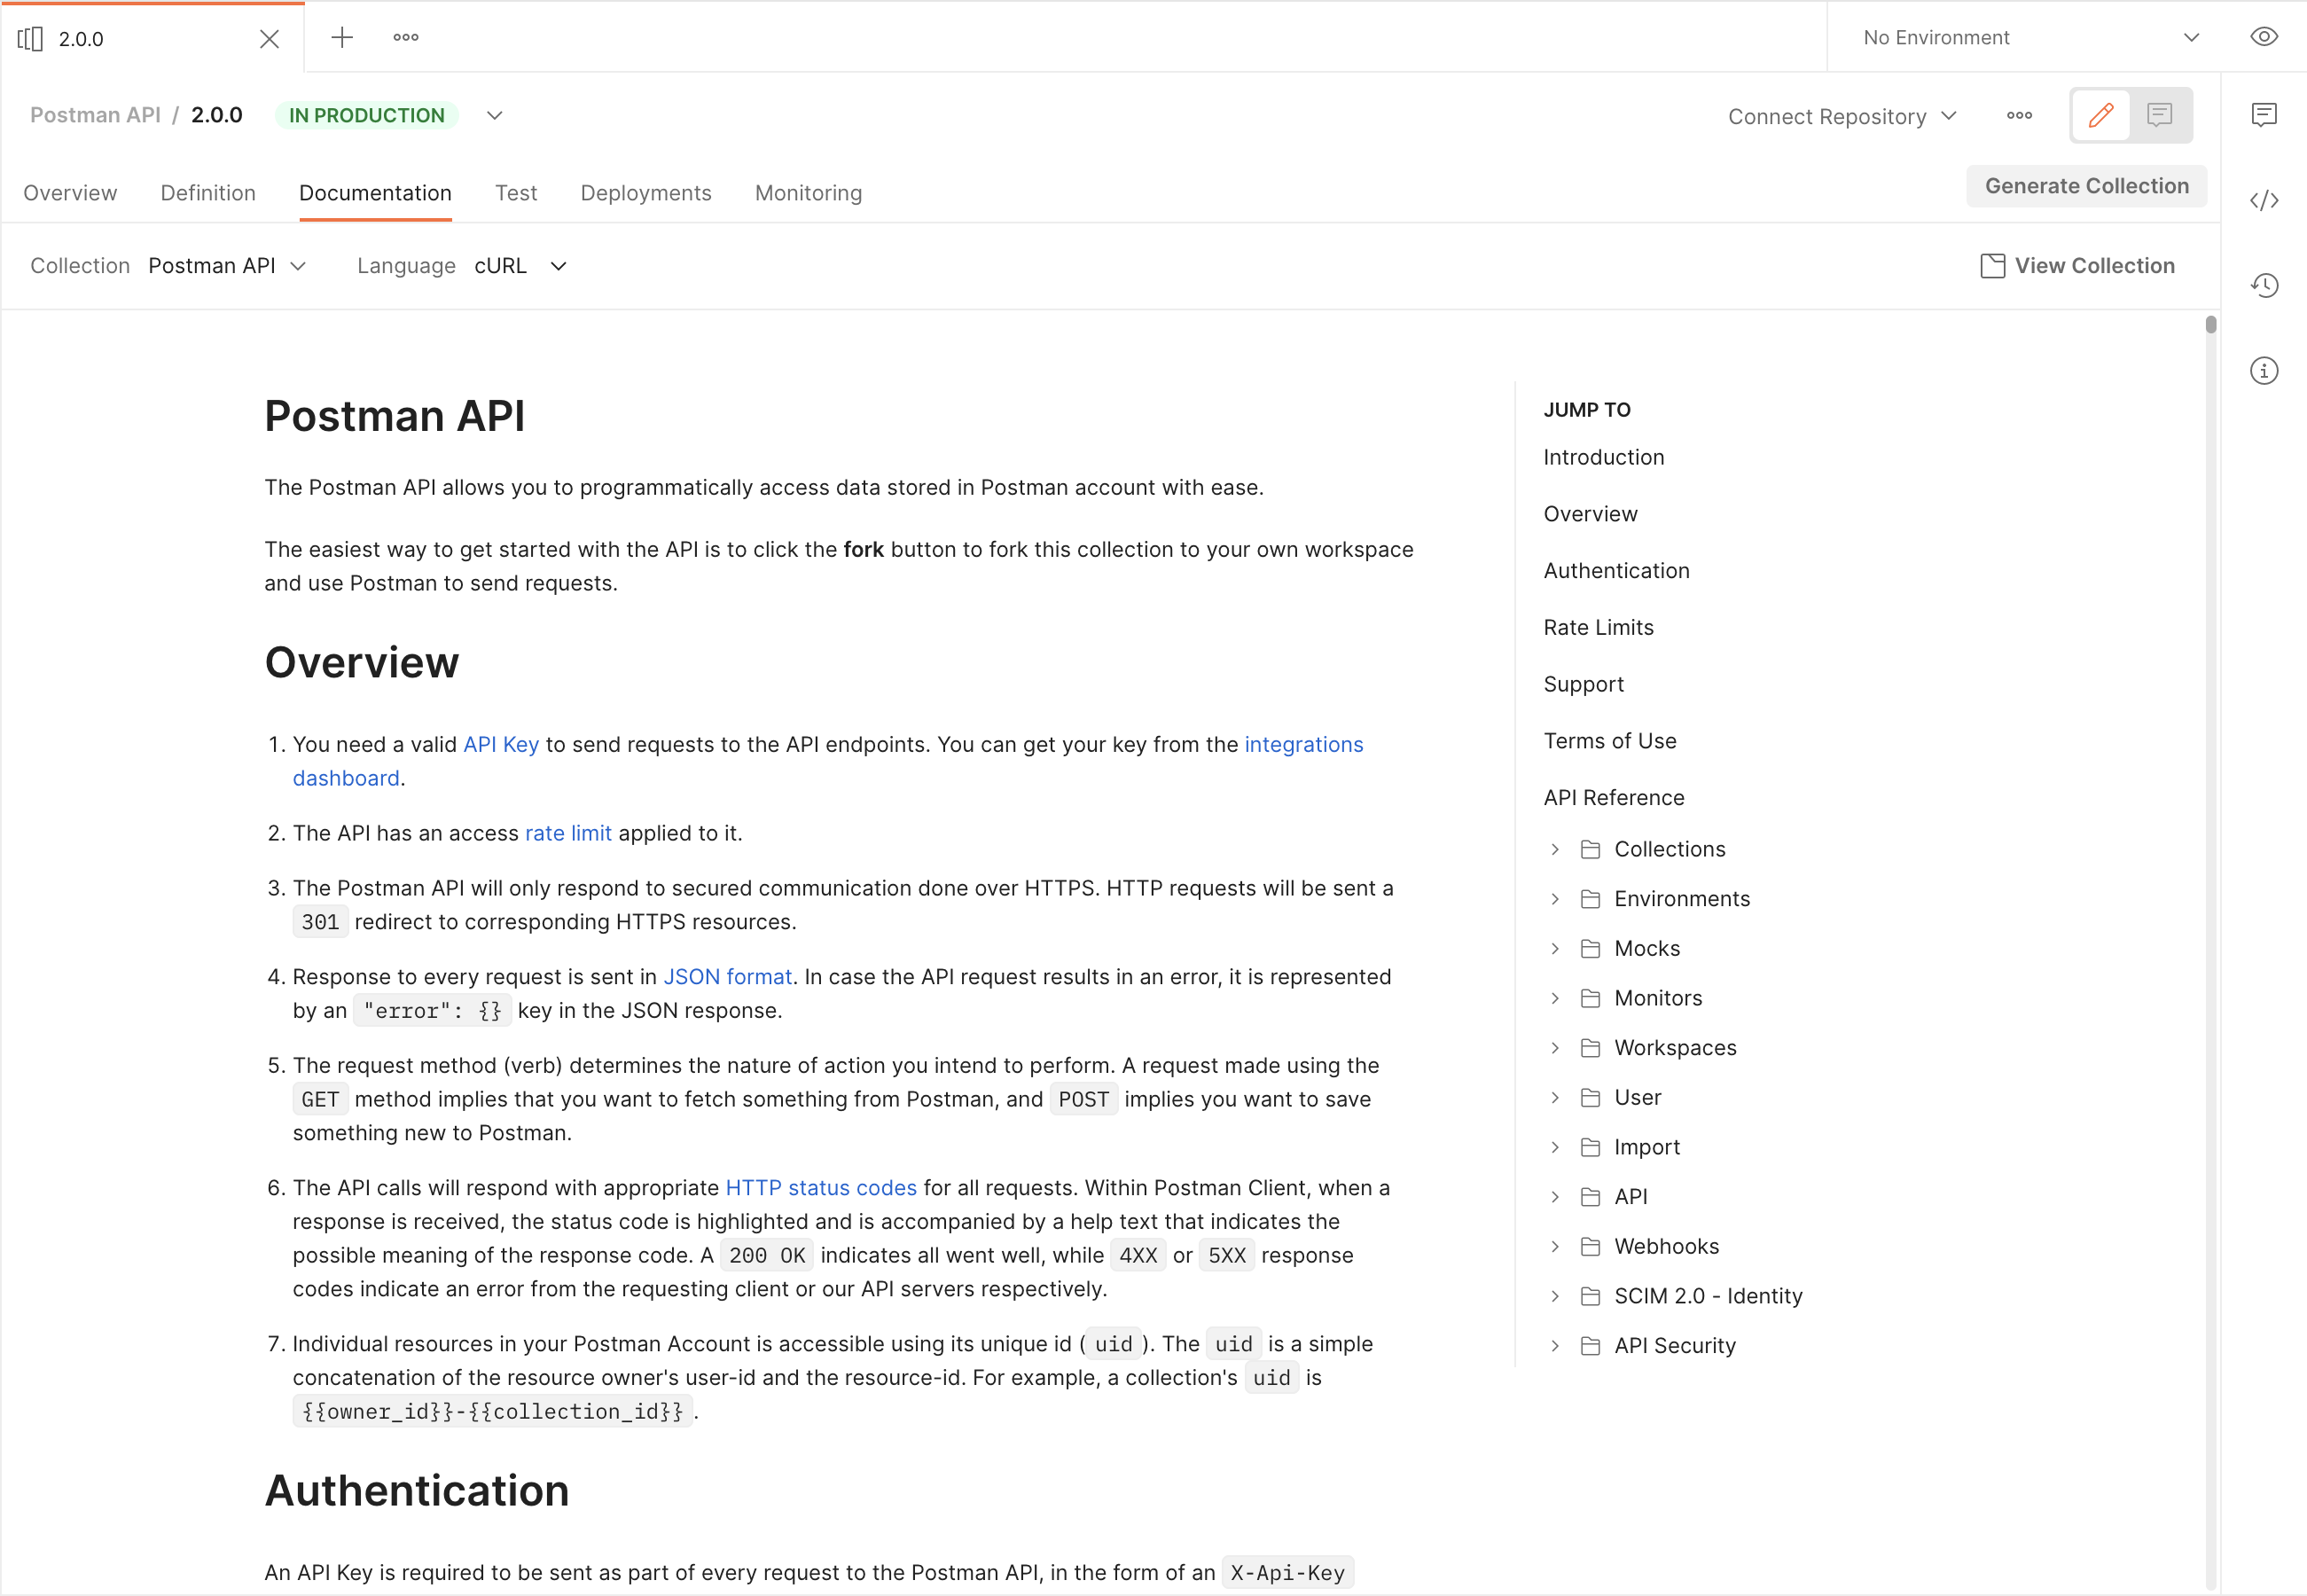Click the eye icon to preview
This screenshot has height=1596, width=2307.
click(x=2265, y=37)
